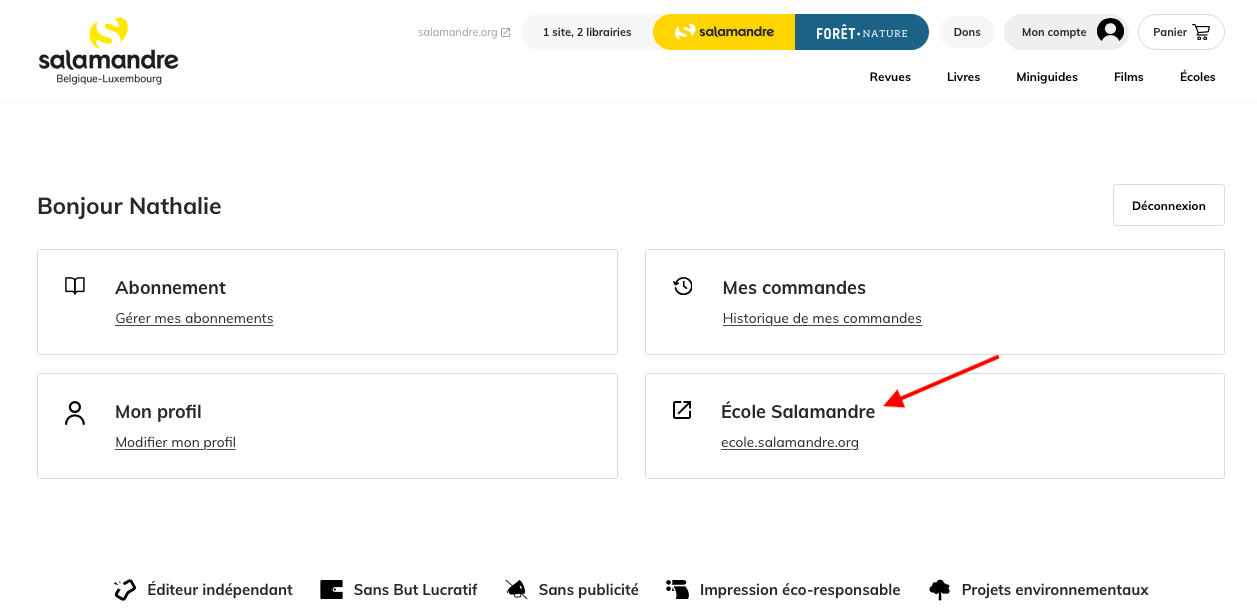The height and width of the screenshot is (616, 1257).
Task: Open the Écoles menu item
Action: coord(1198,77)
